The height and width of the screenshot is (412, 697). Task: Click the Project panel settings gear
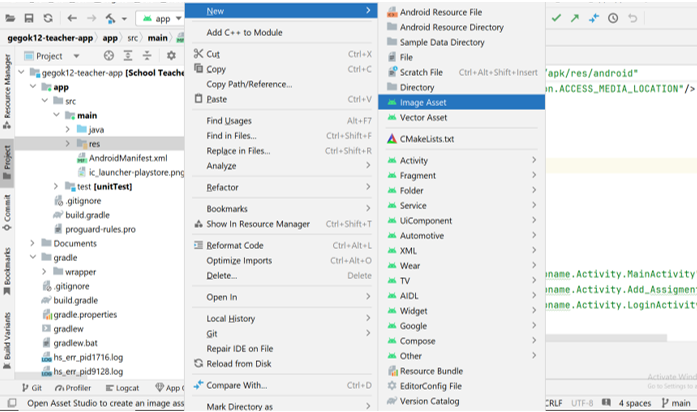(171, 56)
